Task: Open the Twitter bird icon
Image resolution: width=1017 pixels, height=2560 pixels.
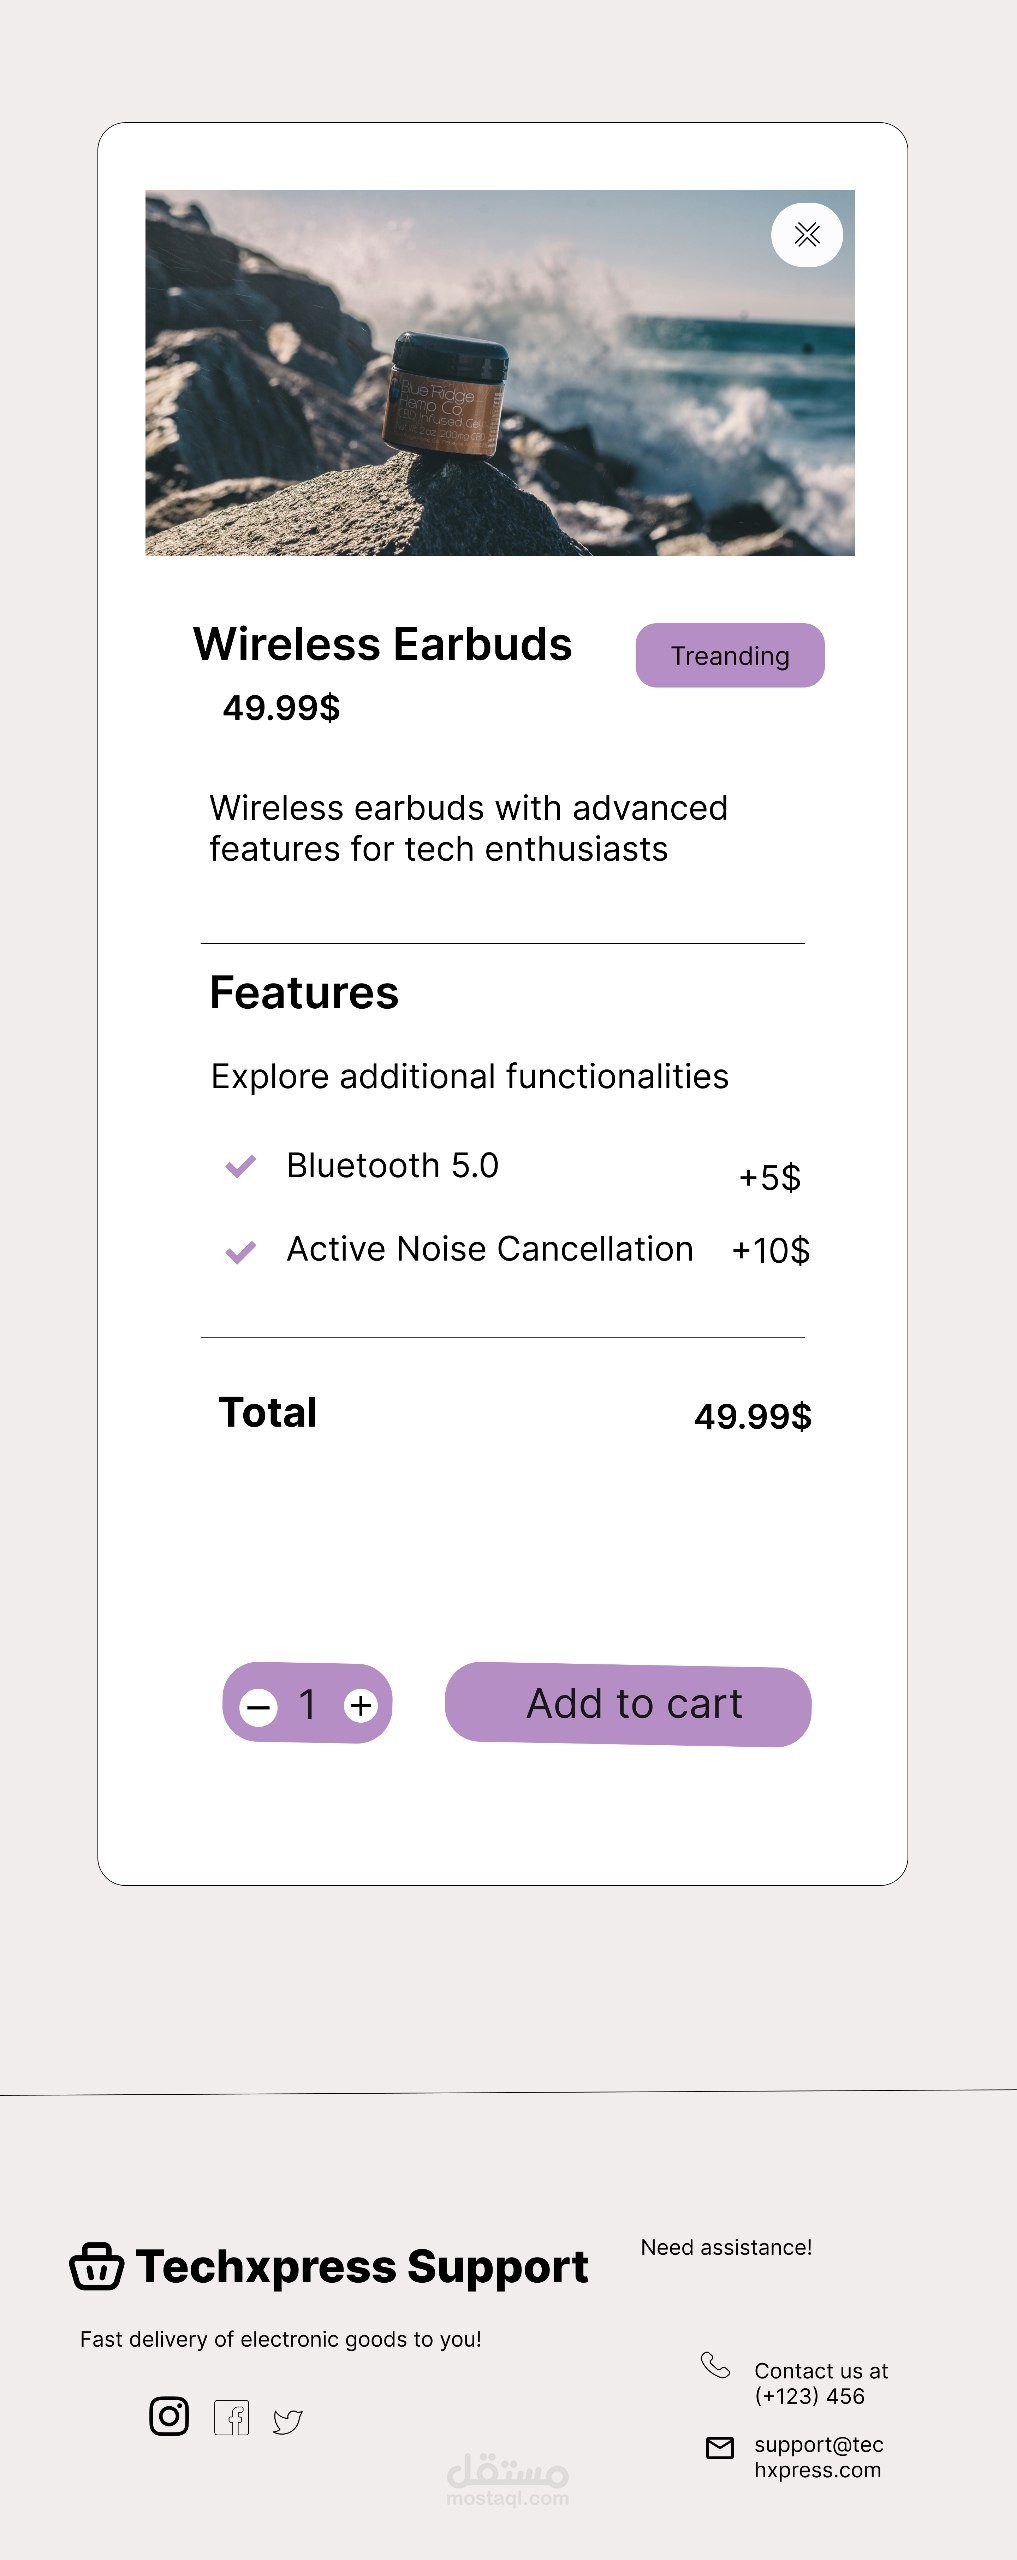Action: [x=288, y=2421]
